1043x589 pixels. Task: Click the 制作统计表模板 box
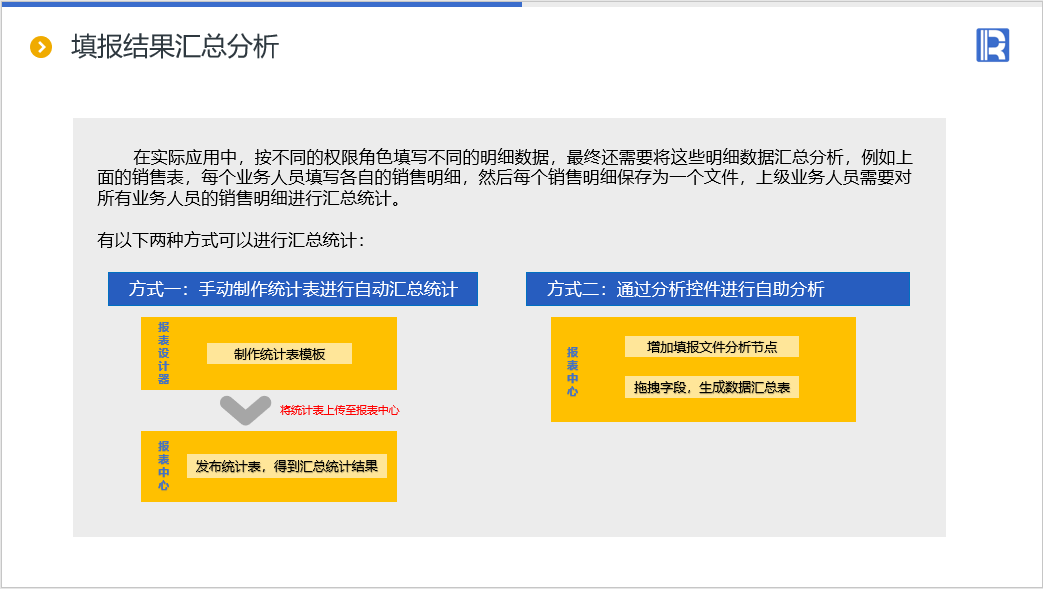[279, 354]
